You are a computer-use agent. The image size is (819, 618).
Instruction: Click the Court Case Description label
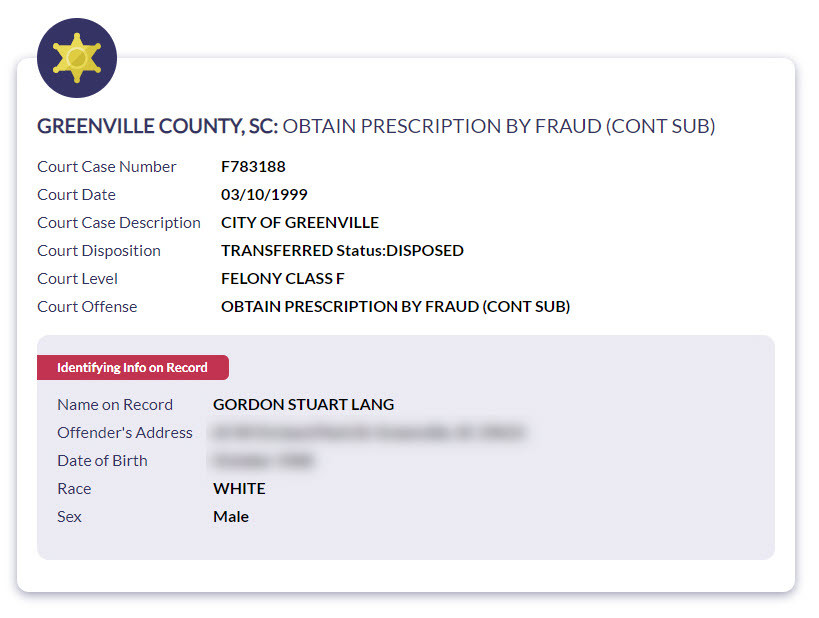pyautogui.click(x=119, y=223)
